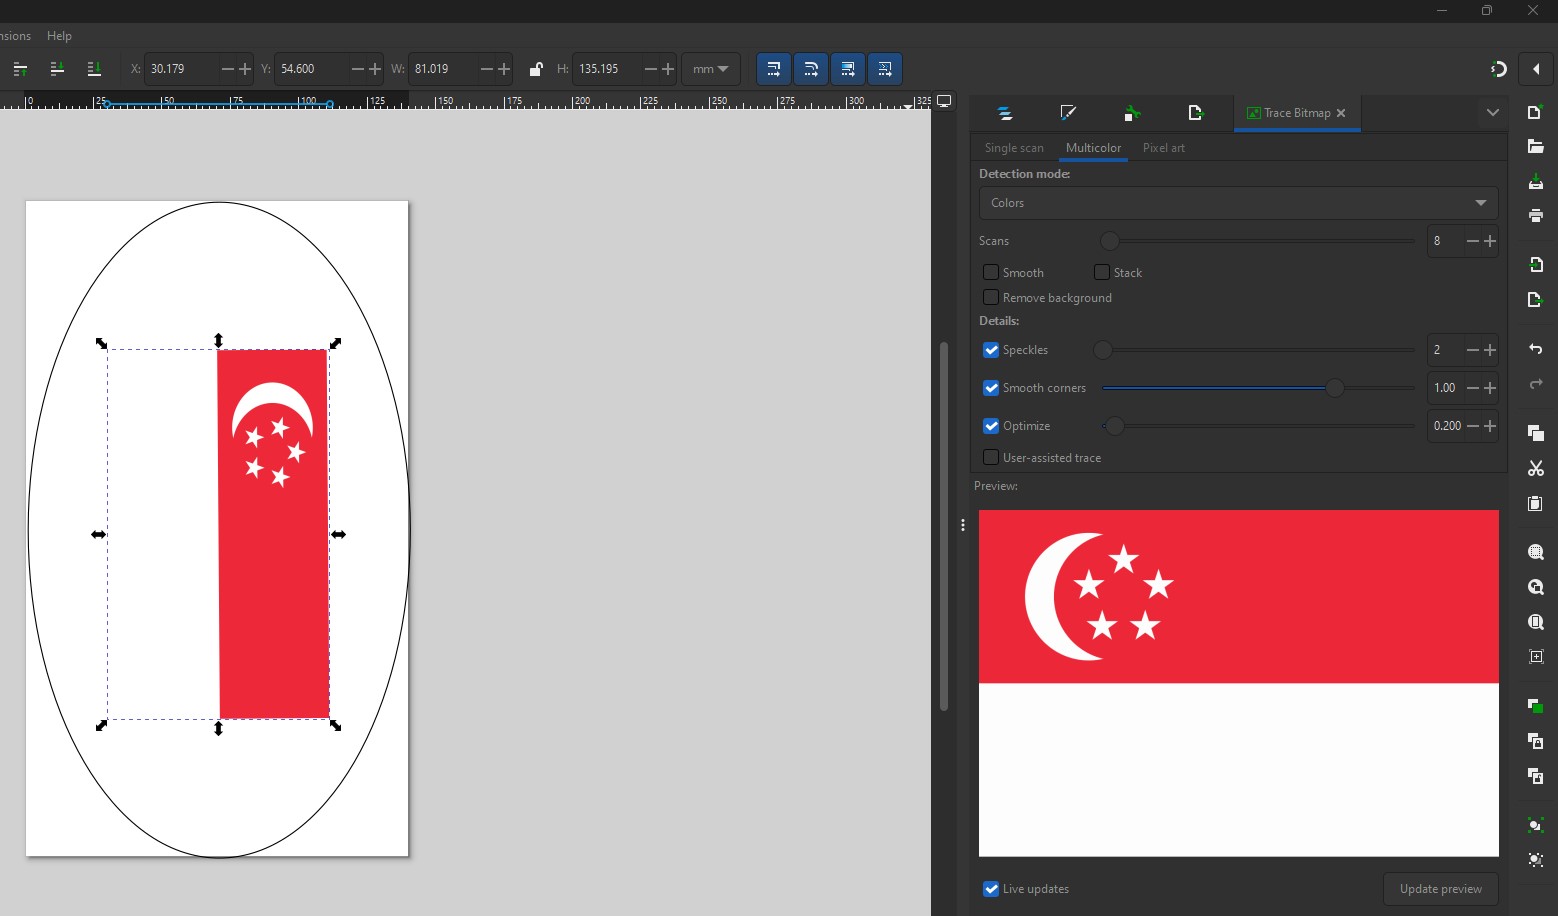Expand the dialog tabs chevron menu

tap(1493, 113)
